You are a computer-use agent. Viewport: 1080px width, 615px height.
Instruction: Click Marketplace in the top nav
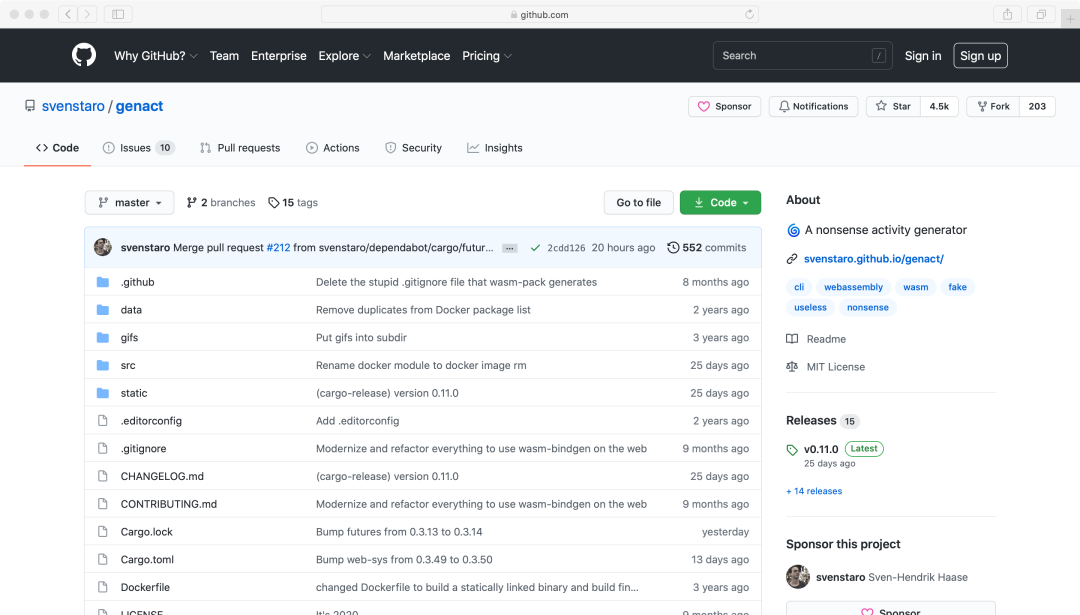[417, 56]
